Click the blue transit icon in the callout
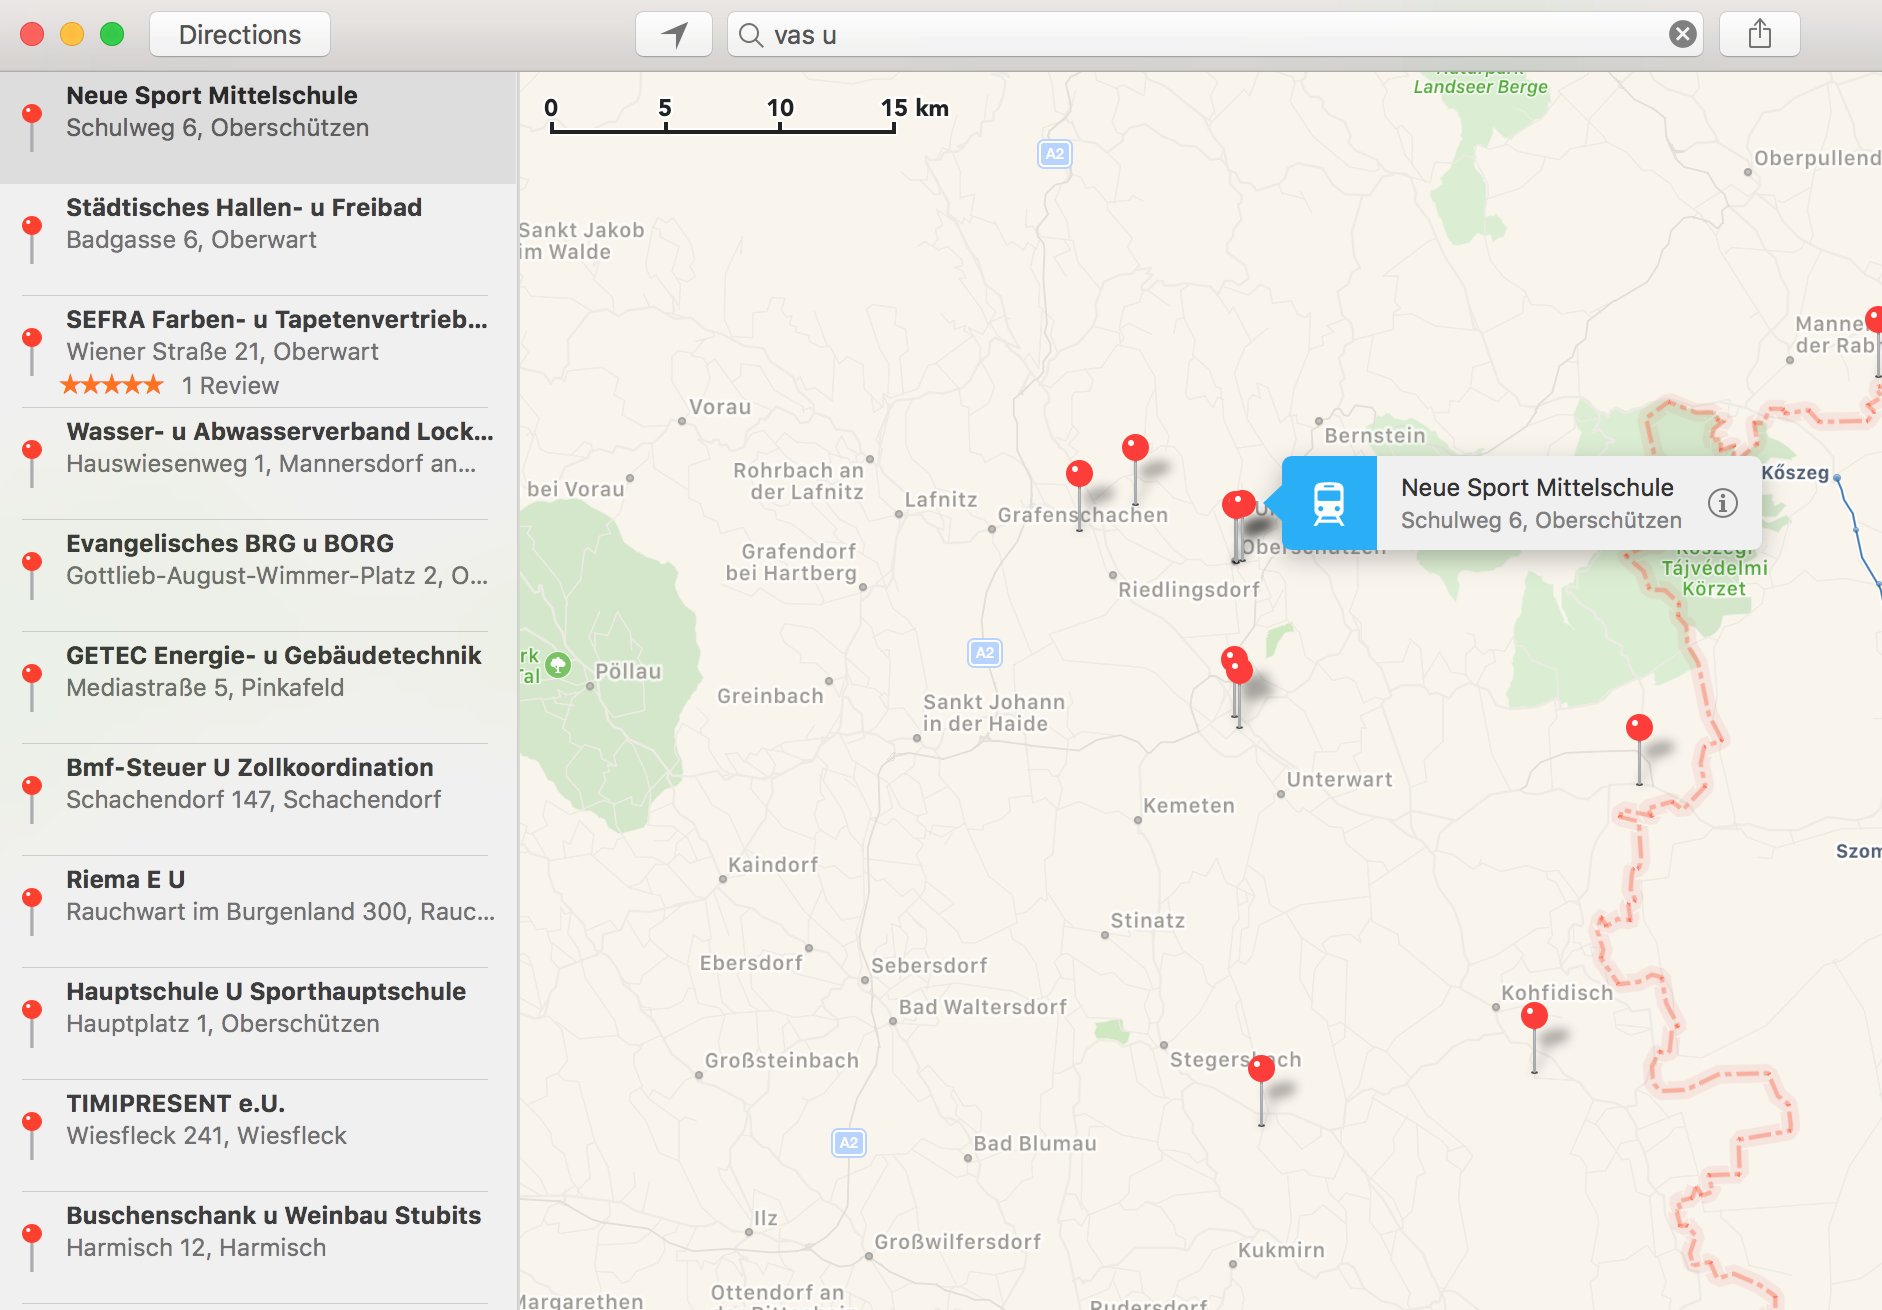 tap(1329, 503)
